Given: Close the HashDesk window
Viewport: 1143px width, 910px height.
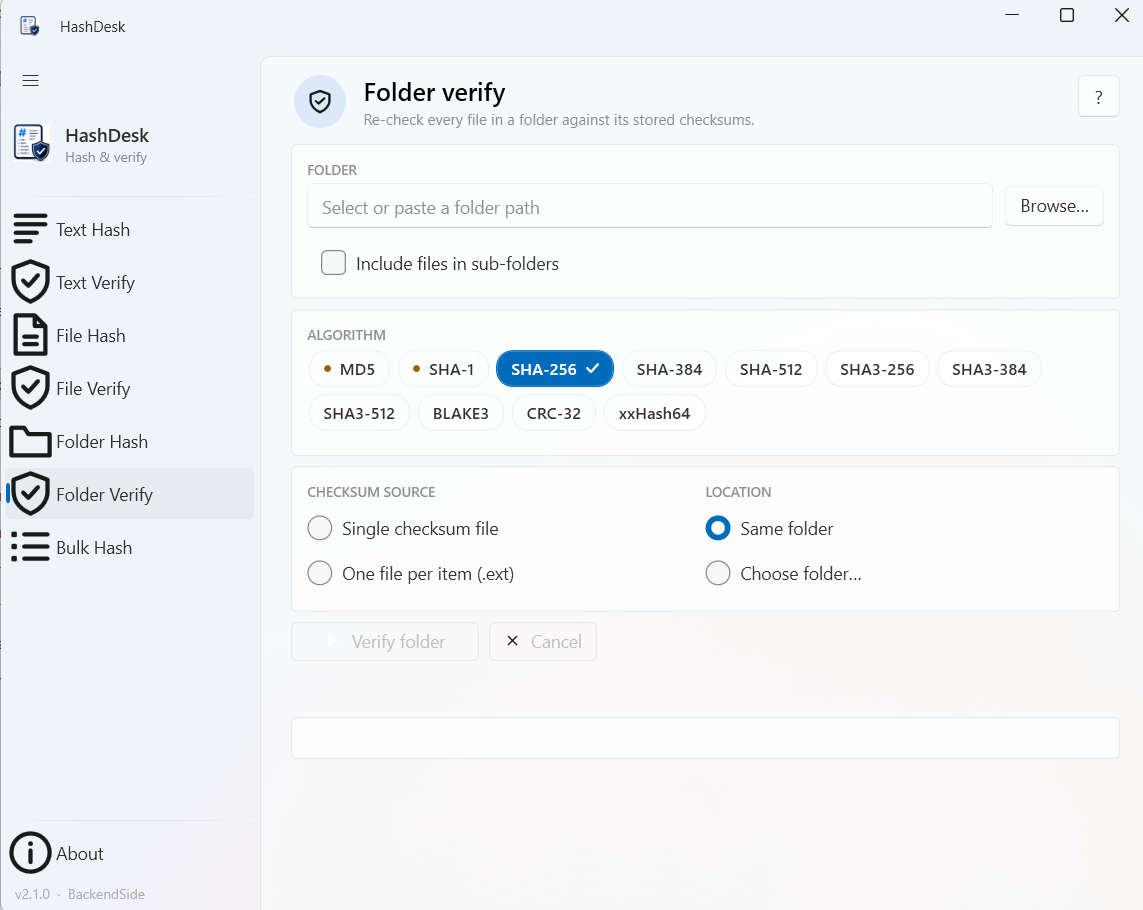Looking at the screenshot, I should (1122, 15).
